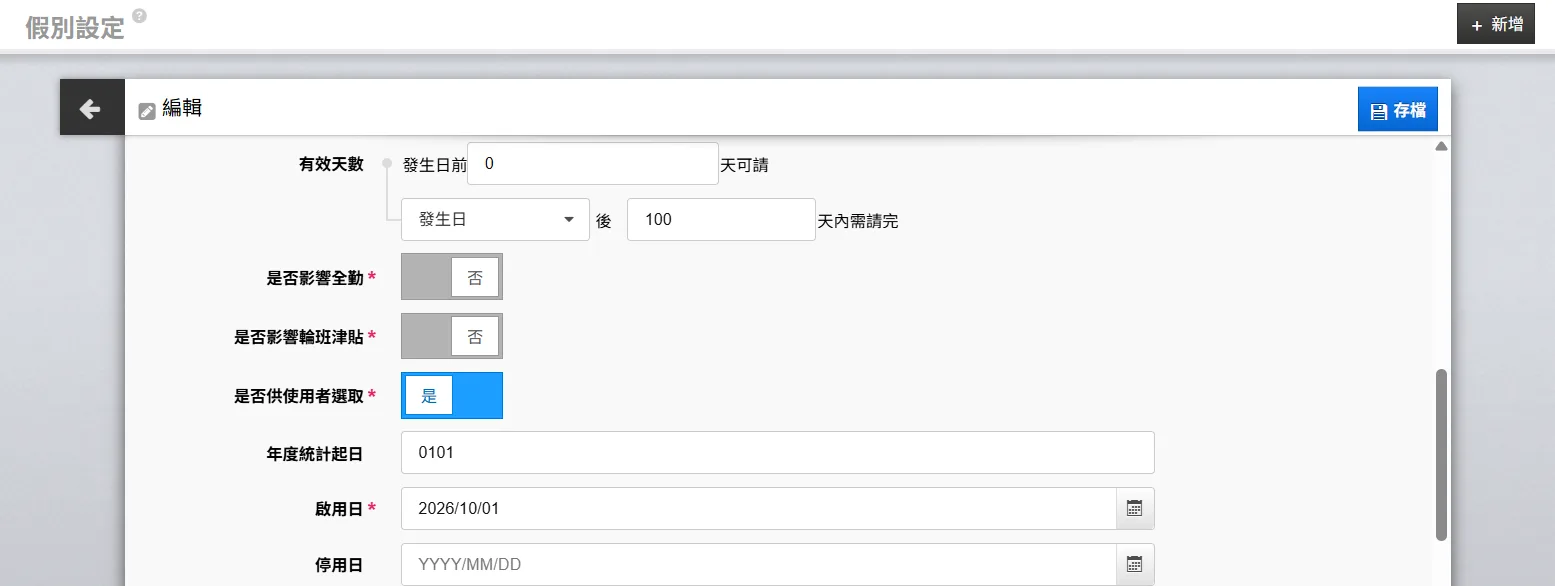The image size is (1555, 586).
Task: Click the 有效天數 label
Action: 331,164
